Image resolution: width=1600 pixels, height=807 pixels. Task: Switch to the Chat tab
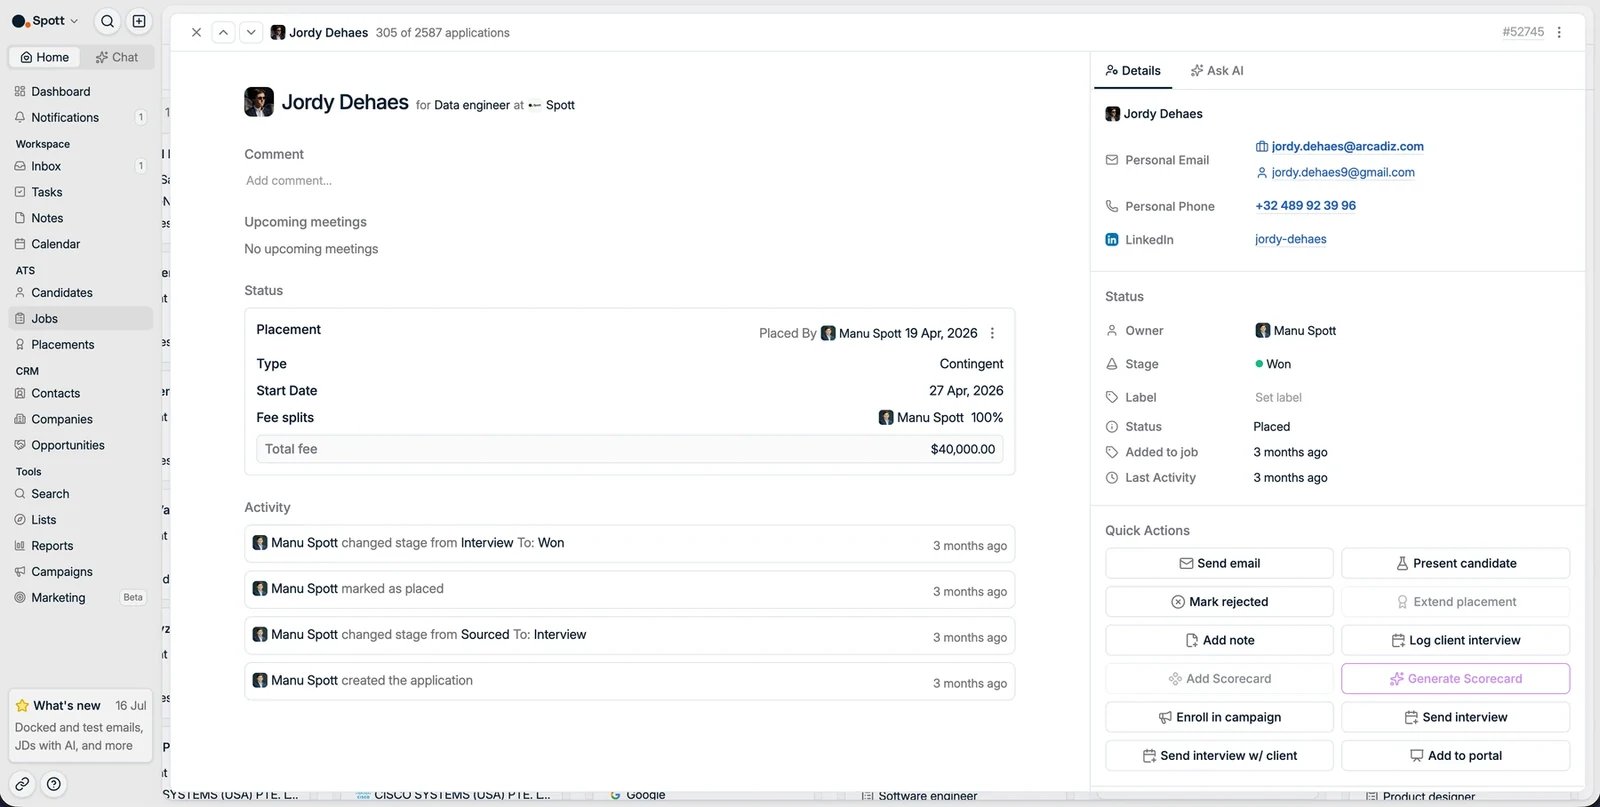[117, 57]
